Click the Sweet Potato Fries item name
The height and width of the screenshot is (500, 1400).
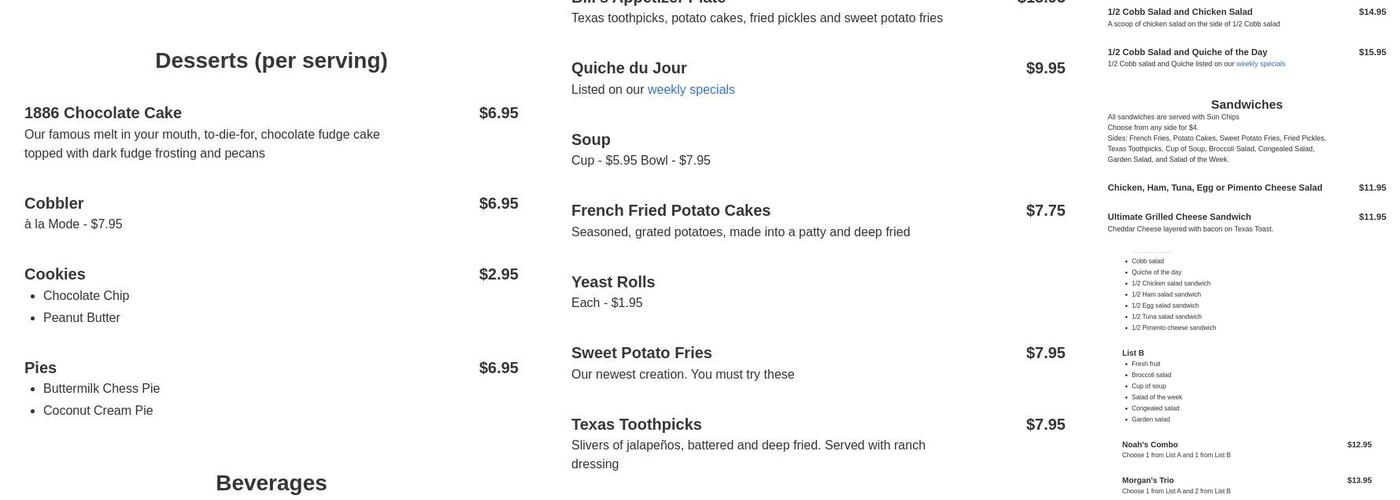641,353
